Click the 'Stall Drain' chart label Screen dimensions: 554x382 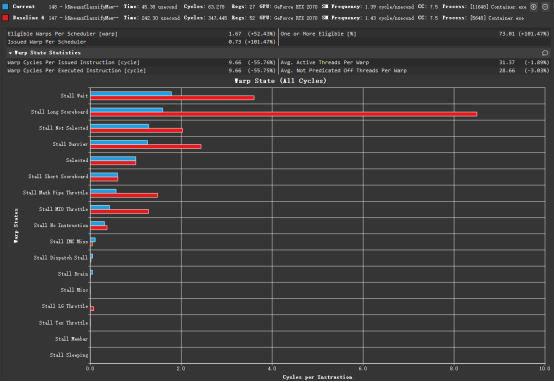coord(73,274)
